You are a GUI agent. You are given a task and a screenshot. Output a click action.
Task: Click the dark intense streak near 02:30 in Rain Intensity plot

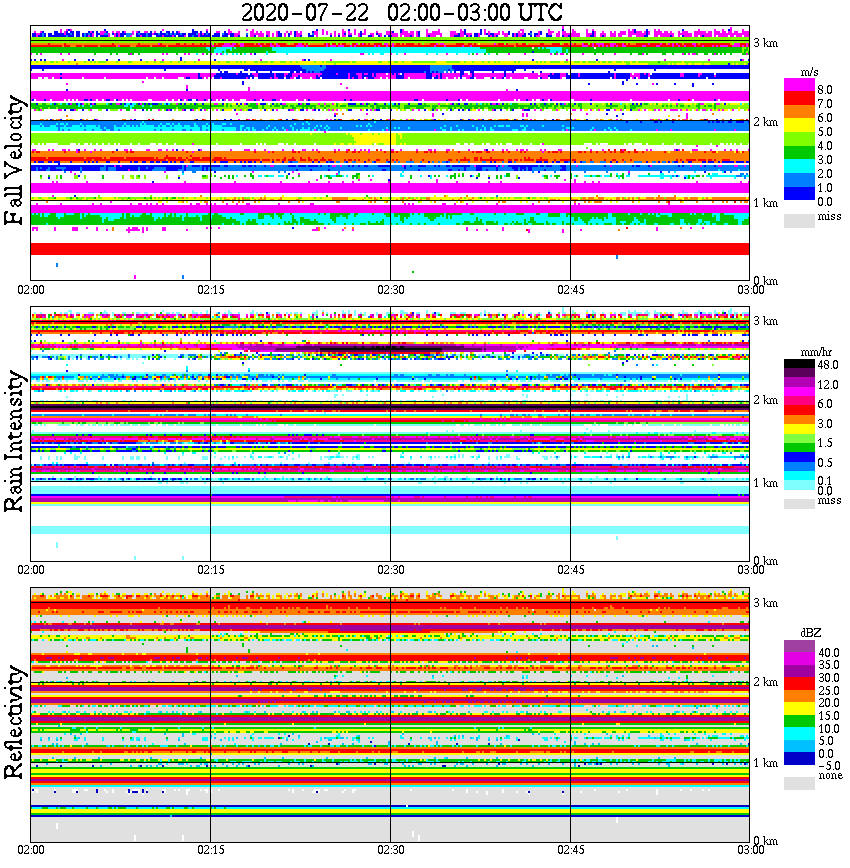[382, 349]
